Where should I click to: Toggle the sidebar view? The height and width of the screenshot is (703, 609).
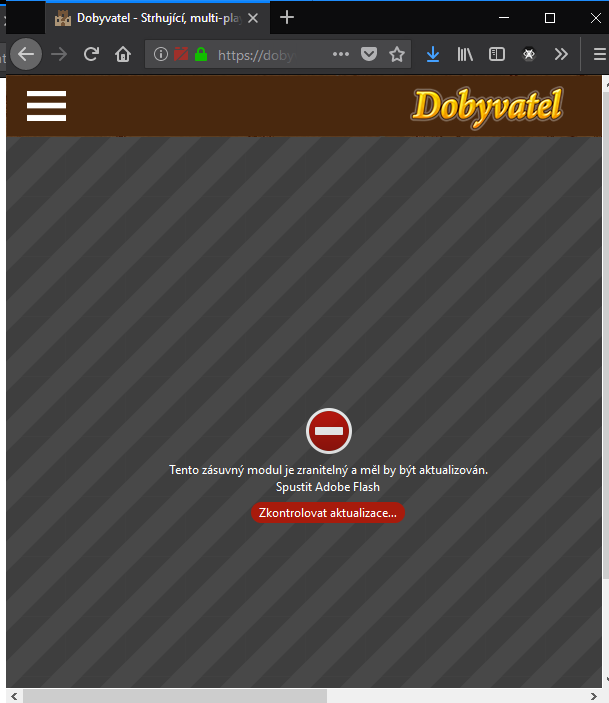click(496, 55)
